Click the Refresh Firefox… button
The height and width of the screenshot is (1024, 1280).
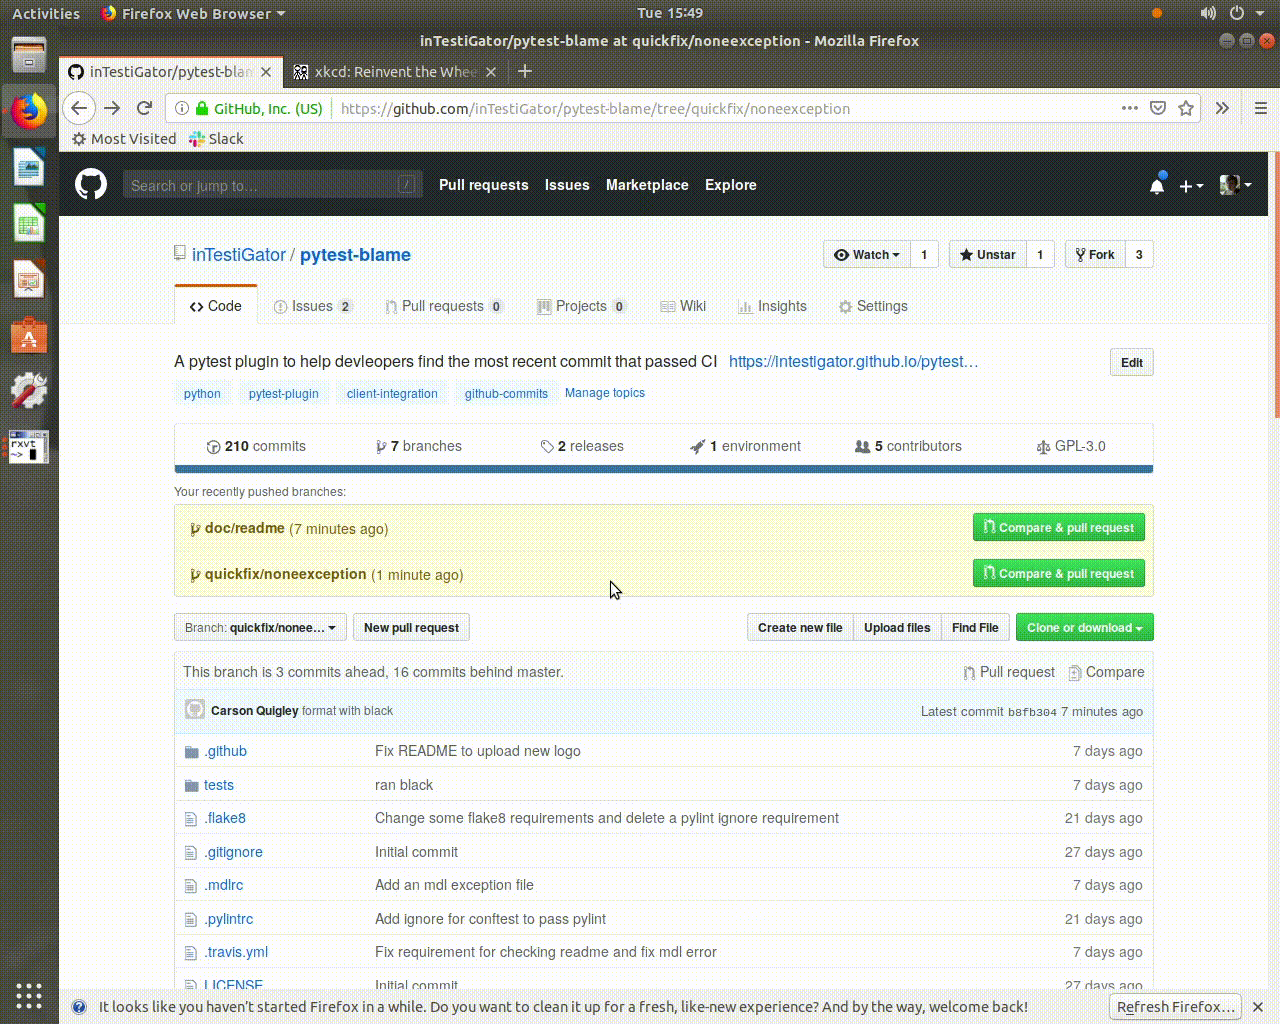1176,1007
